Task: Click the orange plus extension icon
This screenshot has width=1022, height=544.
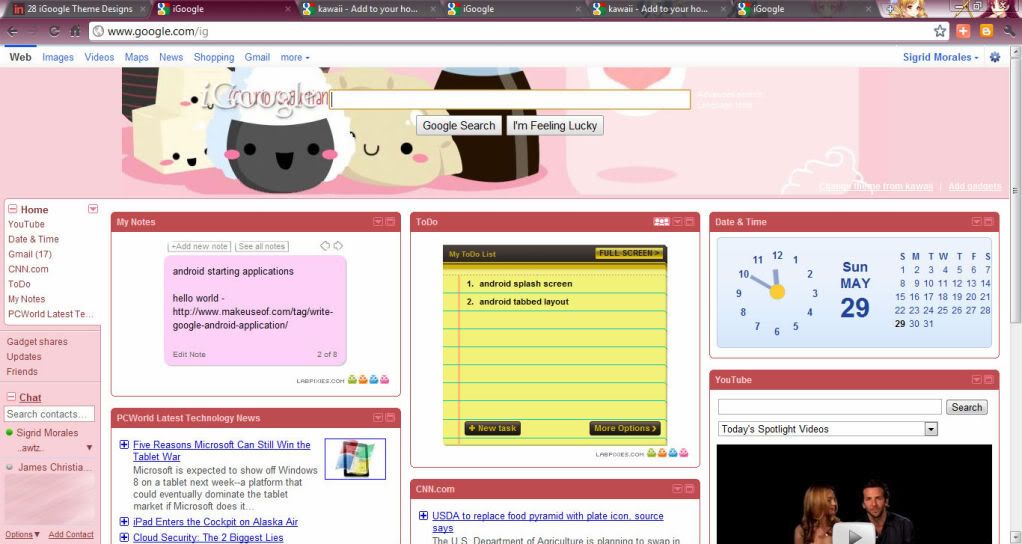Action: tap(963, 31)
